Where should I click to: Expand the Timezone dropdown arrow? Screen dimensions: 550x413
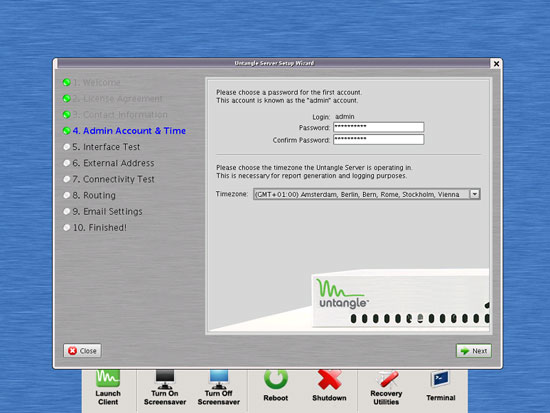(x=475, y=194)
